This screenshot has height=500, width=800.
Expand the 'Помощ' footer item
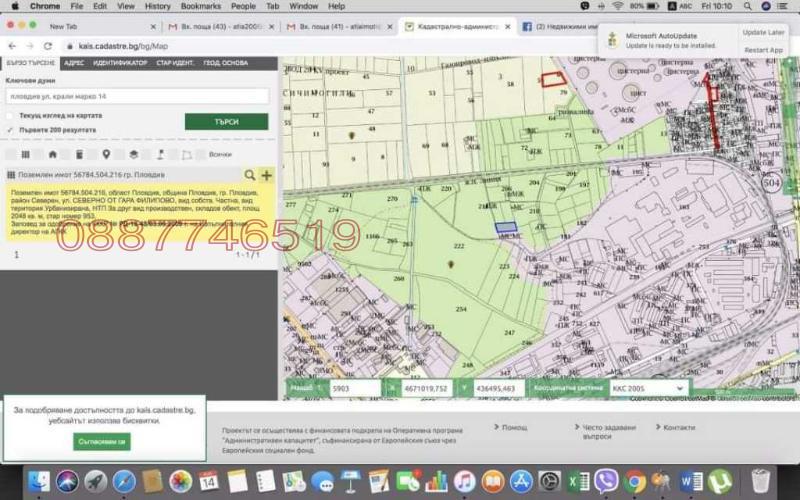[513, 427]
